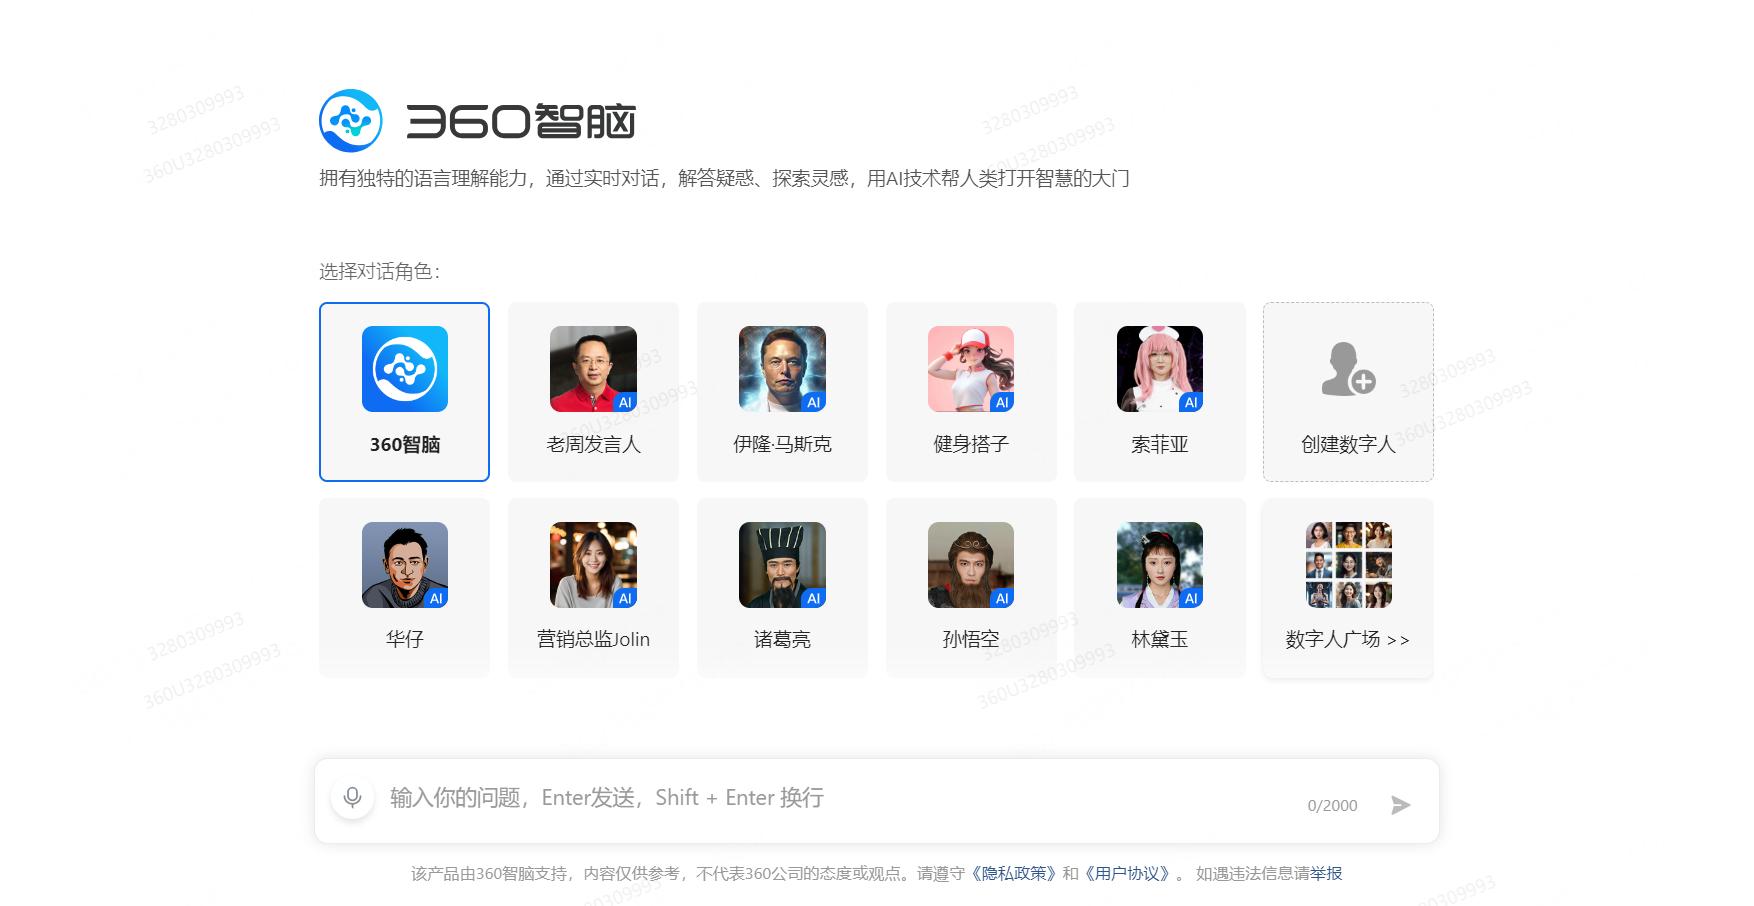Screen dimensions: 1754x906
Task: Click the 0/2000 character counter
Action: coord(1331,804)
